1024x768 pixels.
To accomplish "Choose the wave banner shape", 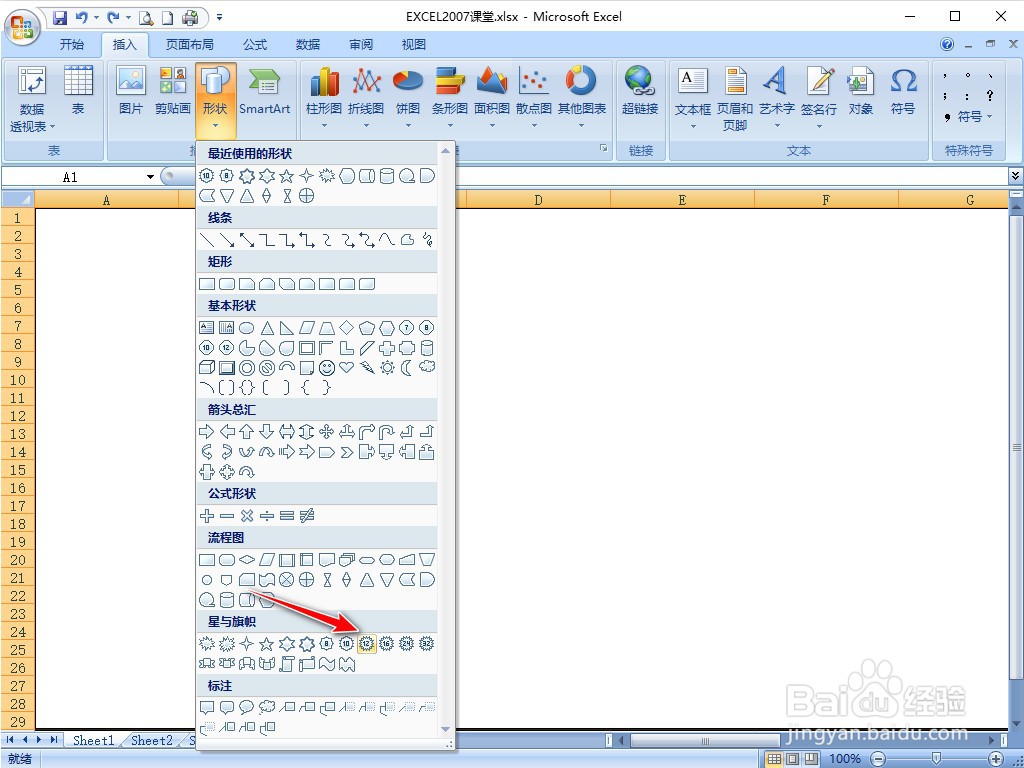I will (x=327, y=664).
